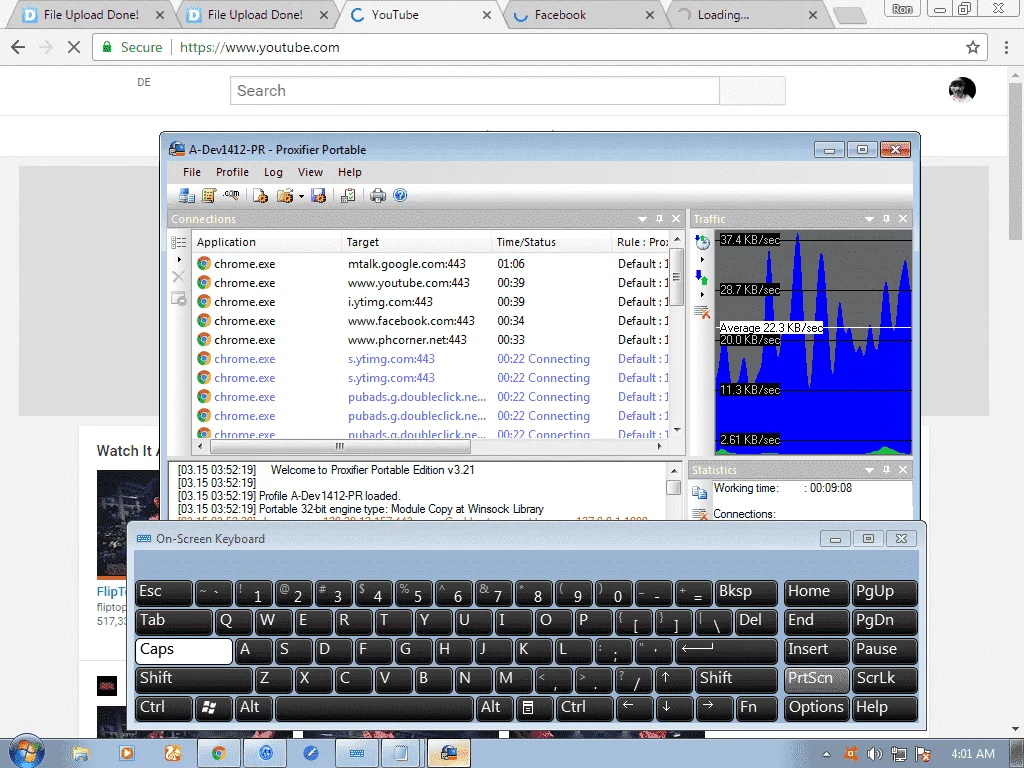Image resolution: width=1024 pixels, height=768 pixels.
Task: Switch to the Facebook browser tab
Action: 583,14
